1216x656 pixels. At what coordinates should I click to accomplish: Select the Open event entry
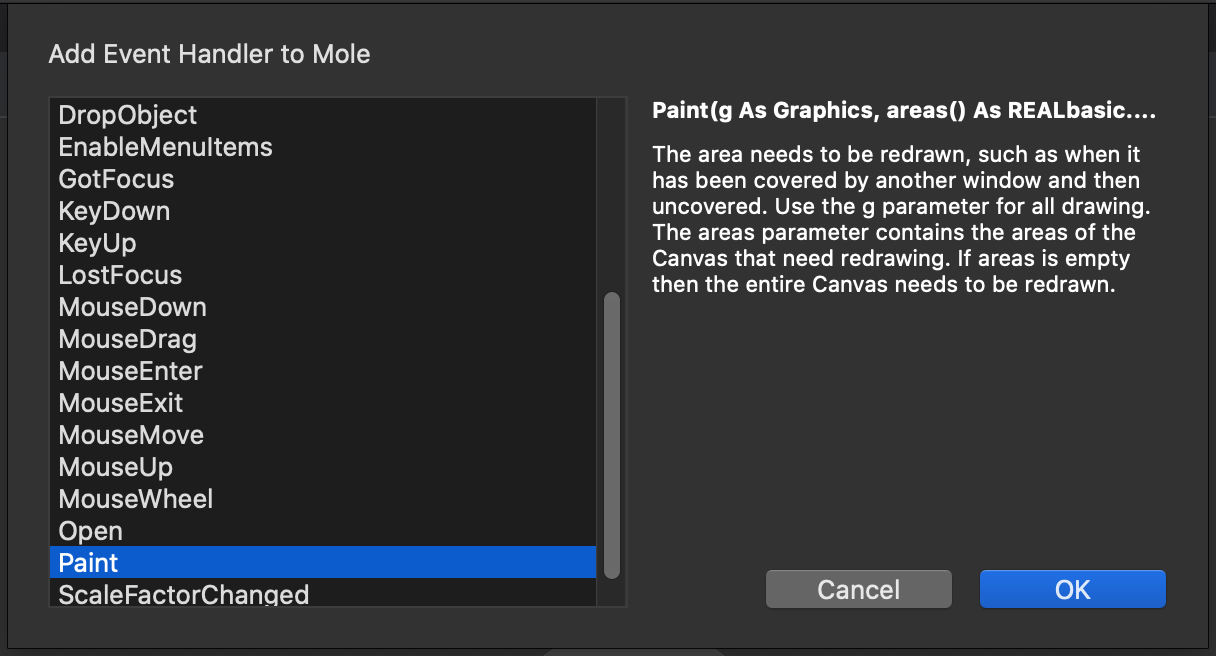pyautogui.click(x=323, y=531)
